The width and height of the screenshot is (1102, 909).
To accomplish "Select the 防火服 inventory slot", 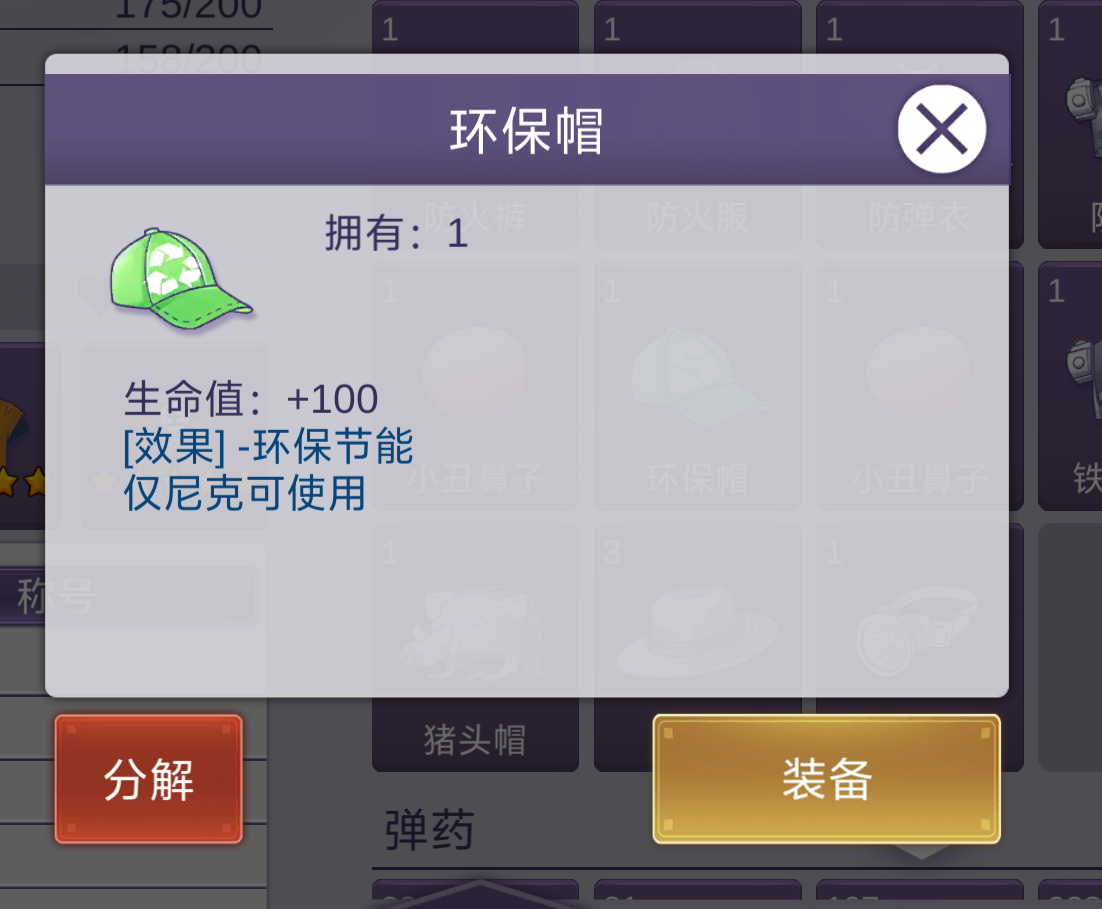I will [697, 124].
